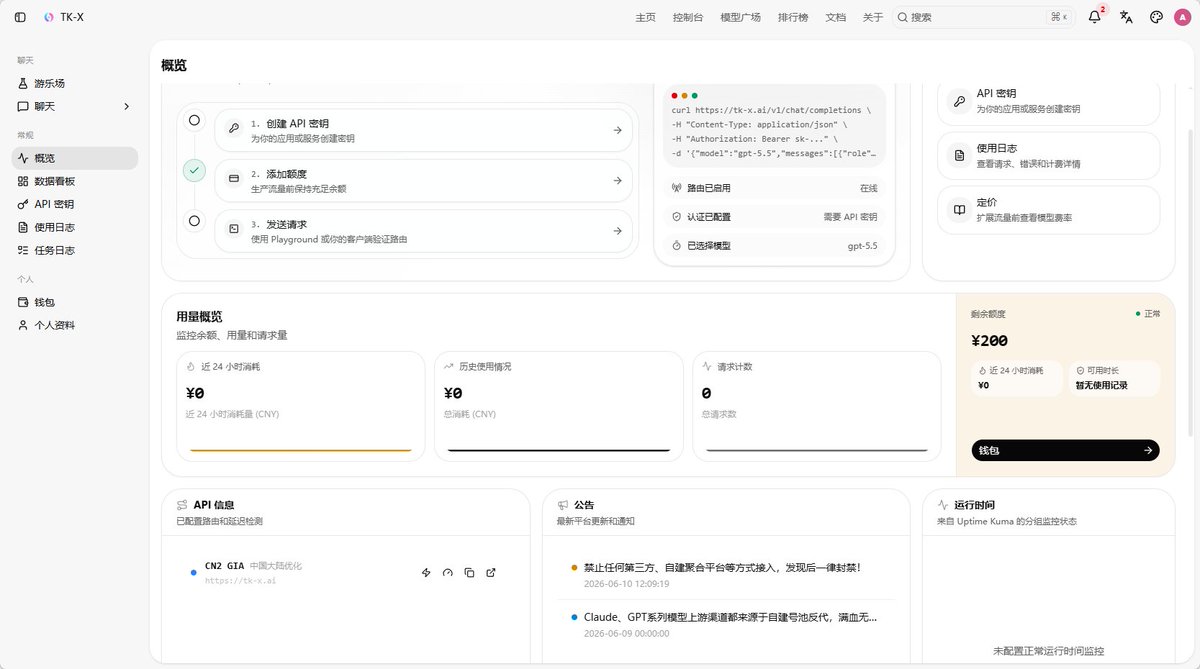The width and height of the screenshot is (1200, 669).
Task: Click the pulse icon beside 运行时间
Action: click(x=943, y=505)
